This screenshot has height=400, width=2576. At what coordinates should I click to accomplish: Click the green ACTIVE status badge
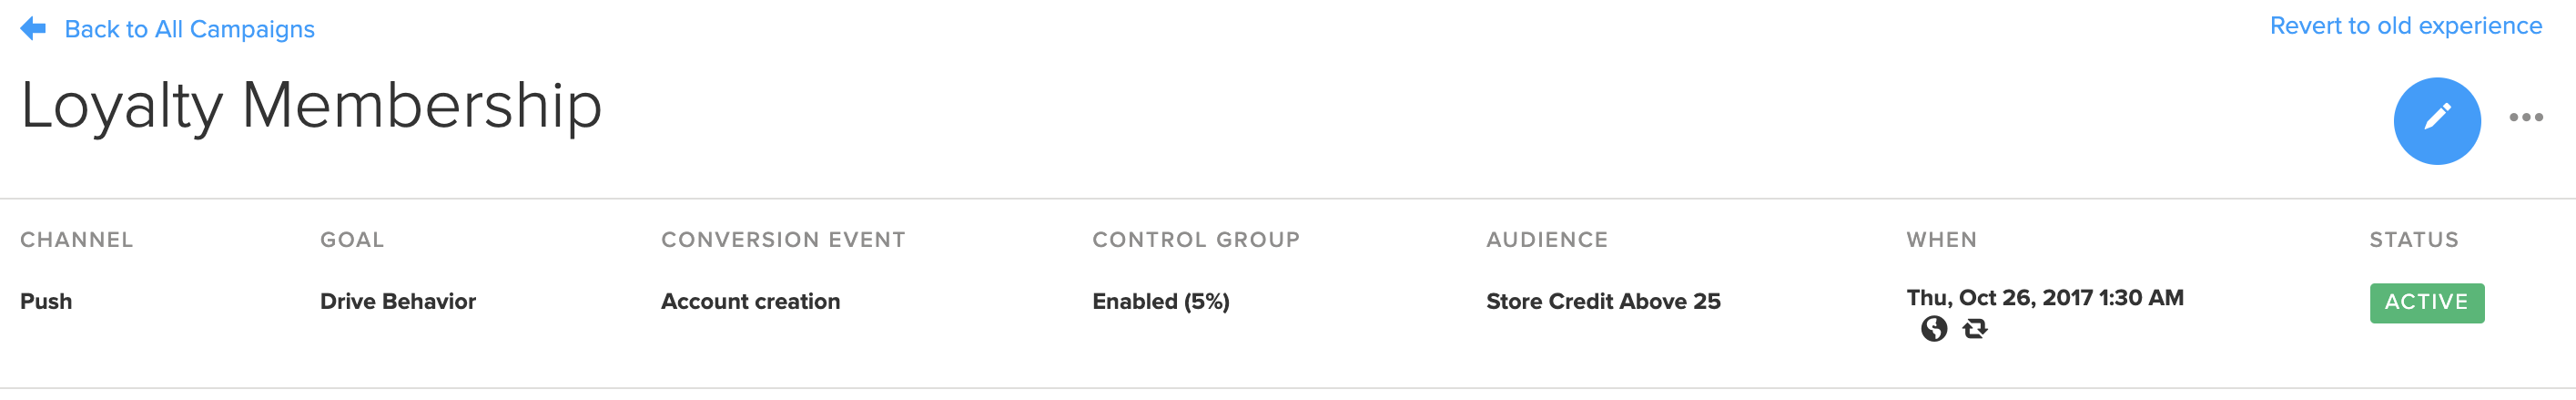point(2426,303)
